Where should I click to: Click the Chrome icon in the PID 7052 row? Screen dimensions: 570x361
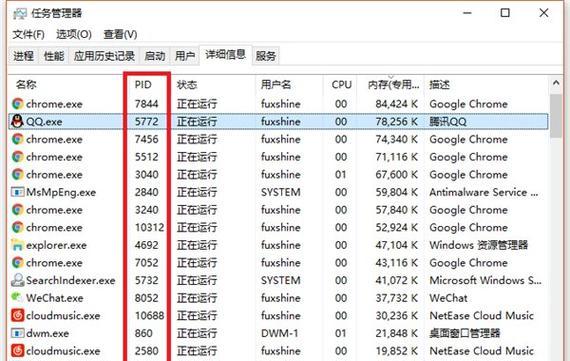tap(17, 262)
